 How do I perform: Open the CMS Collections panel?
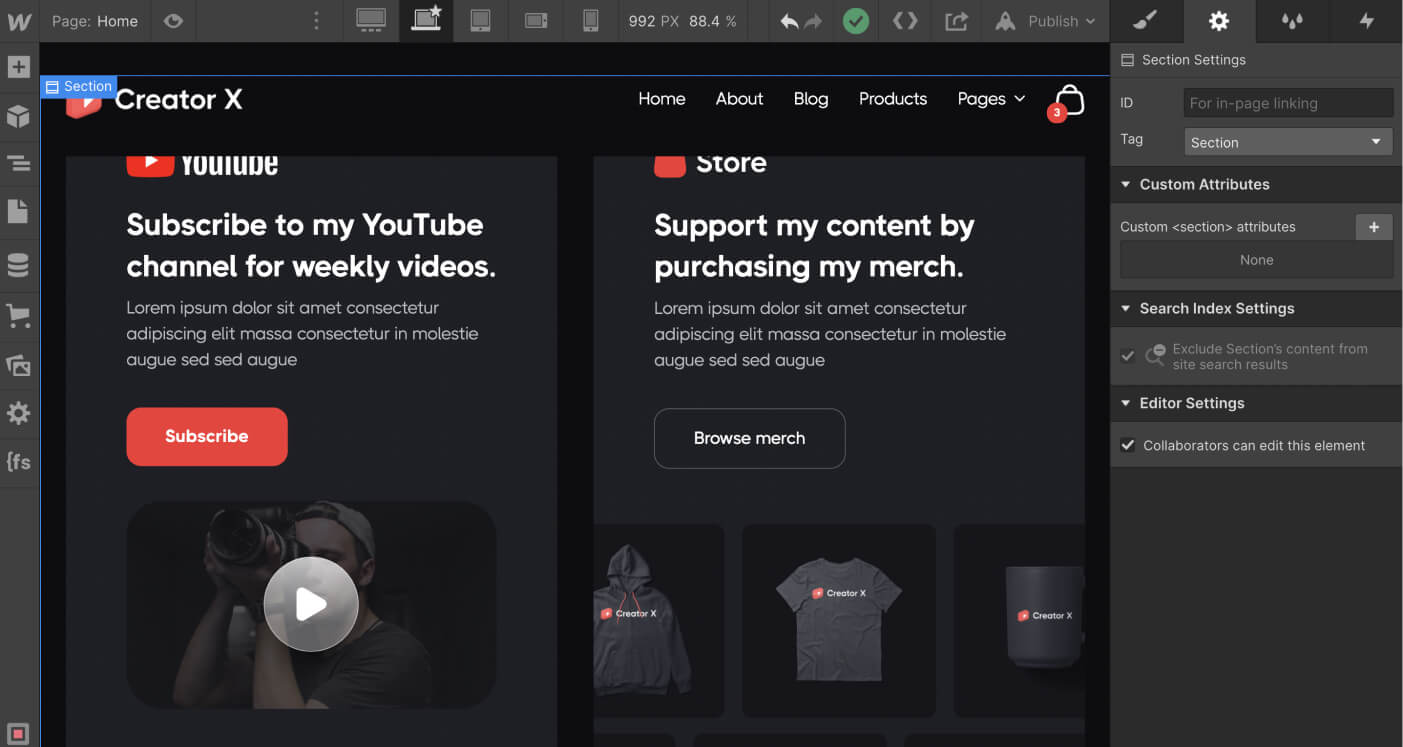(x=18, y=264)
